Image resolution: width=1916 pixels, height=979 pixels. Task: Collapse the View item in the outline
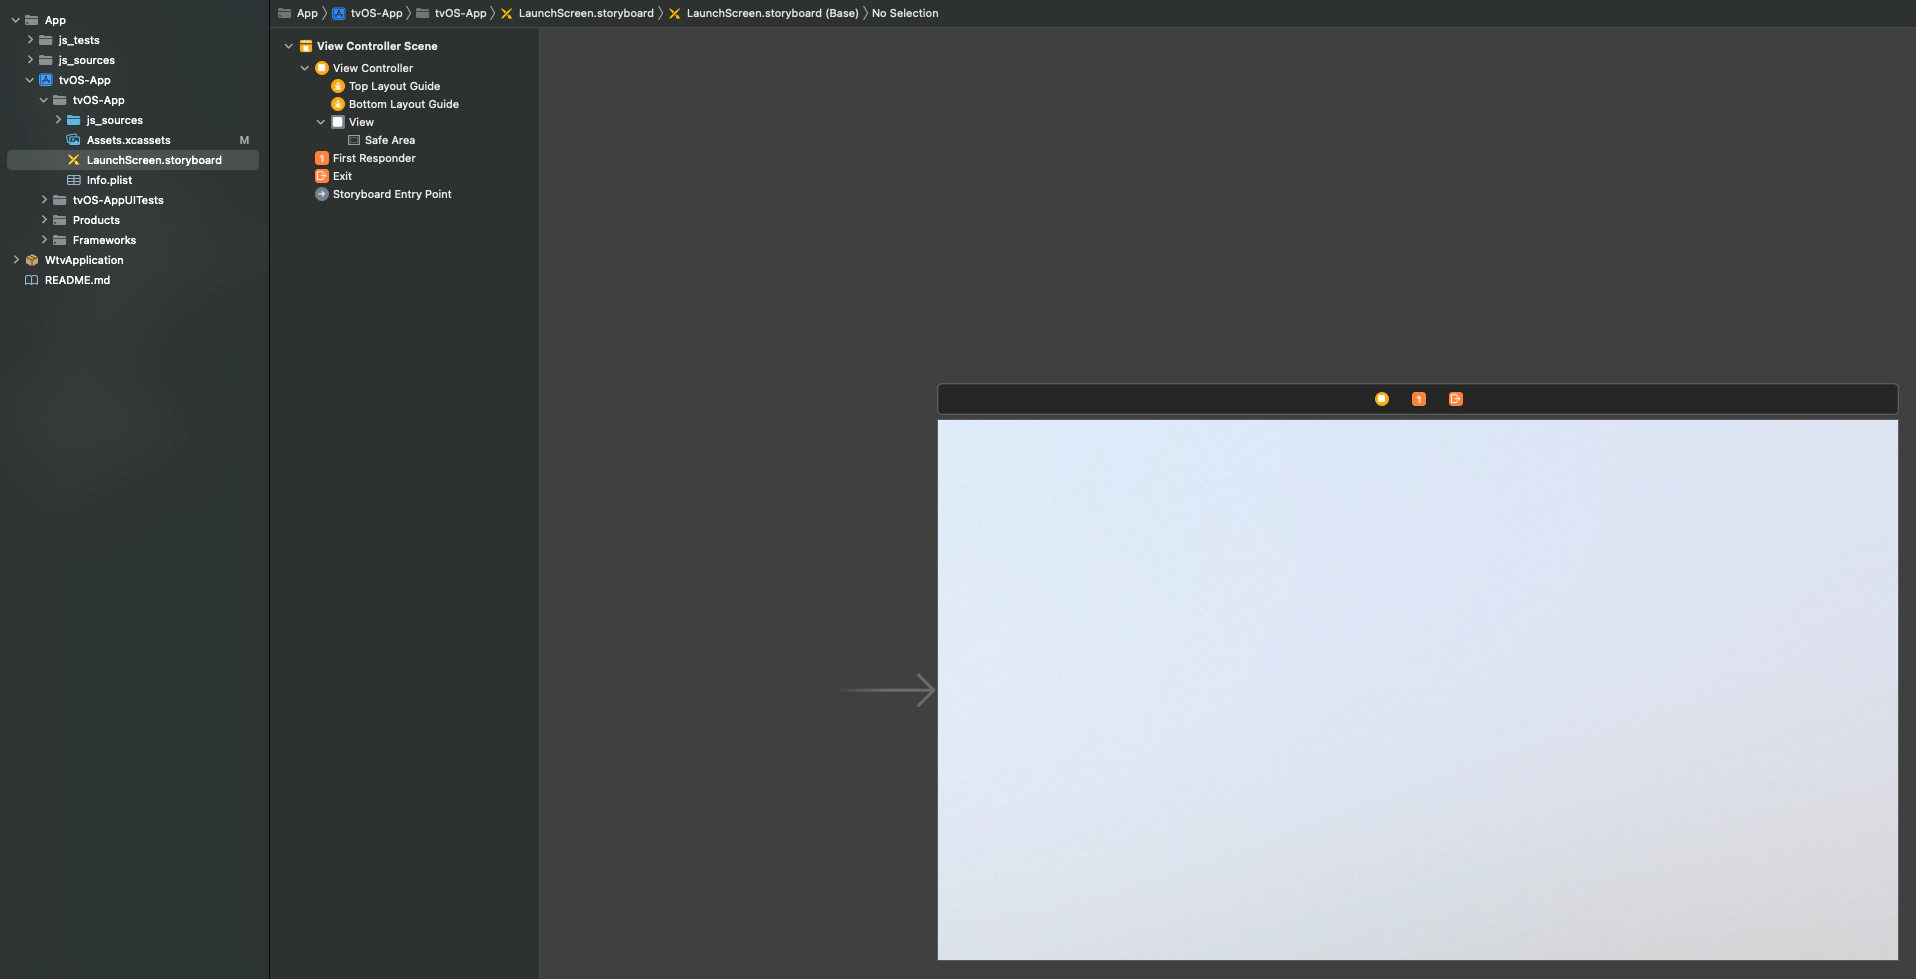320,122
